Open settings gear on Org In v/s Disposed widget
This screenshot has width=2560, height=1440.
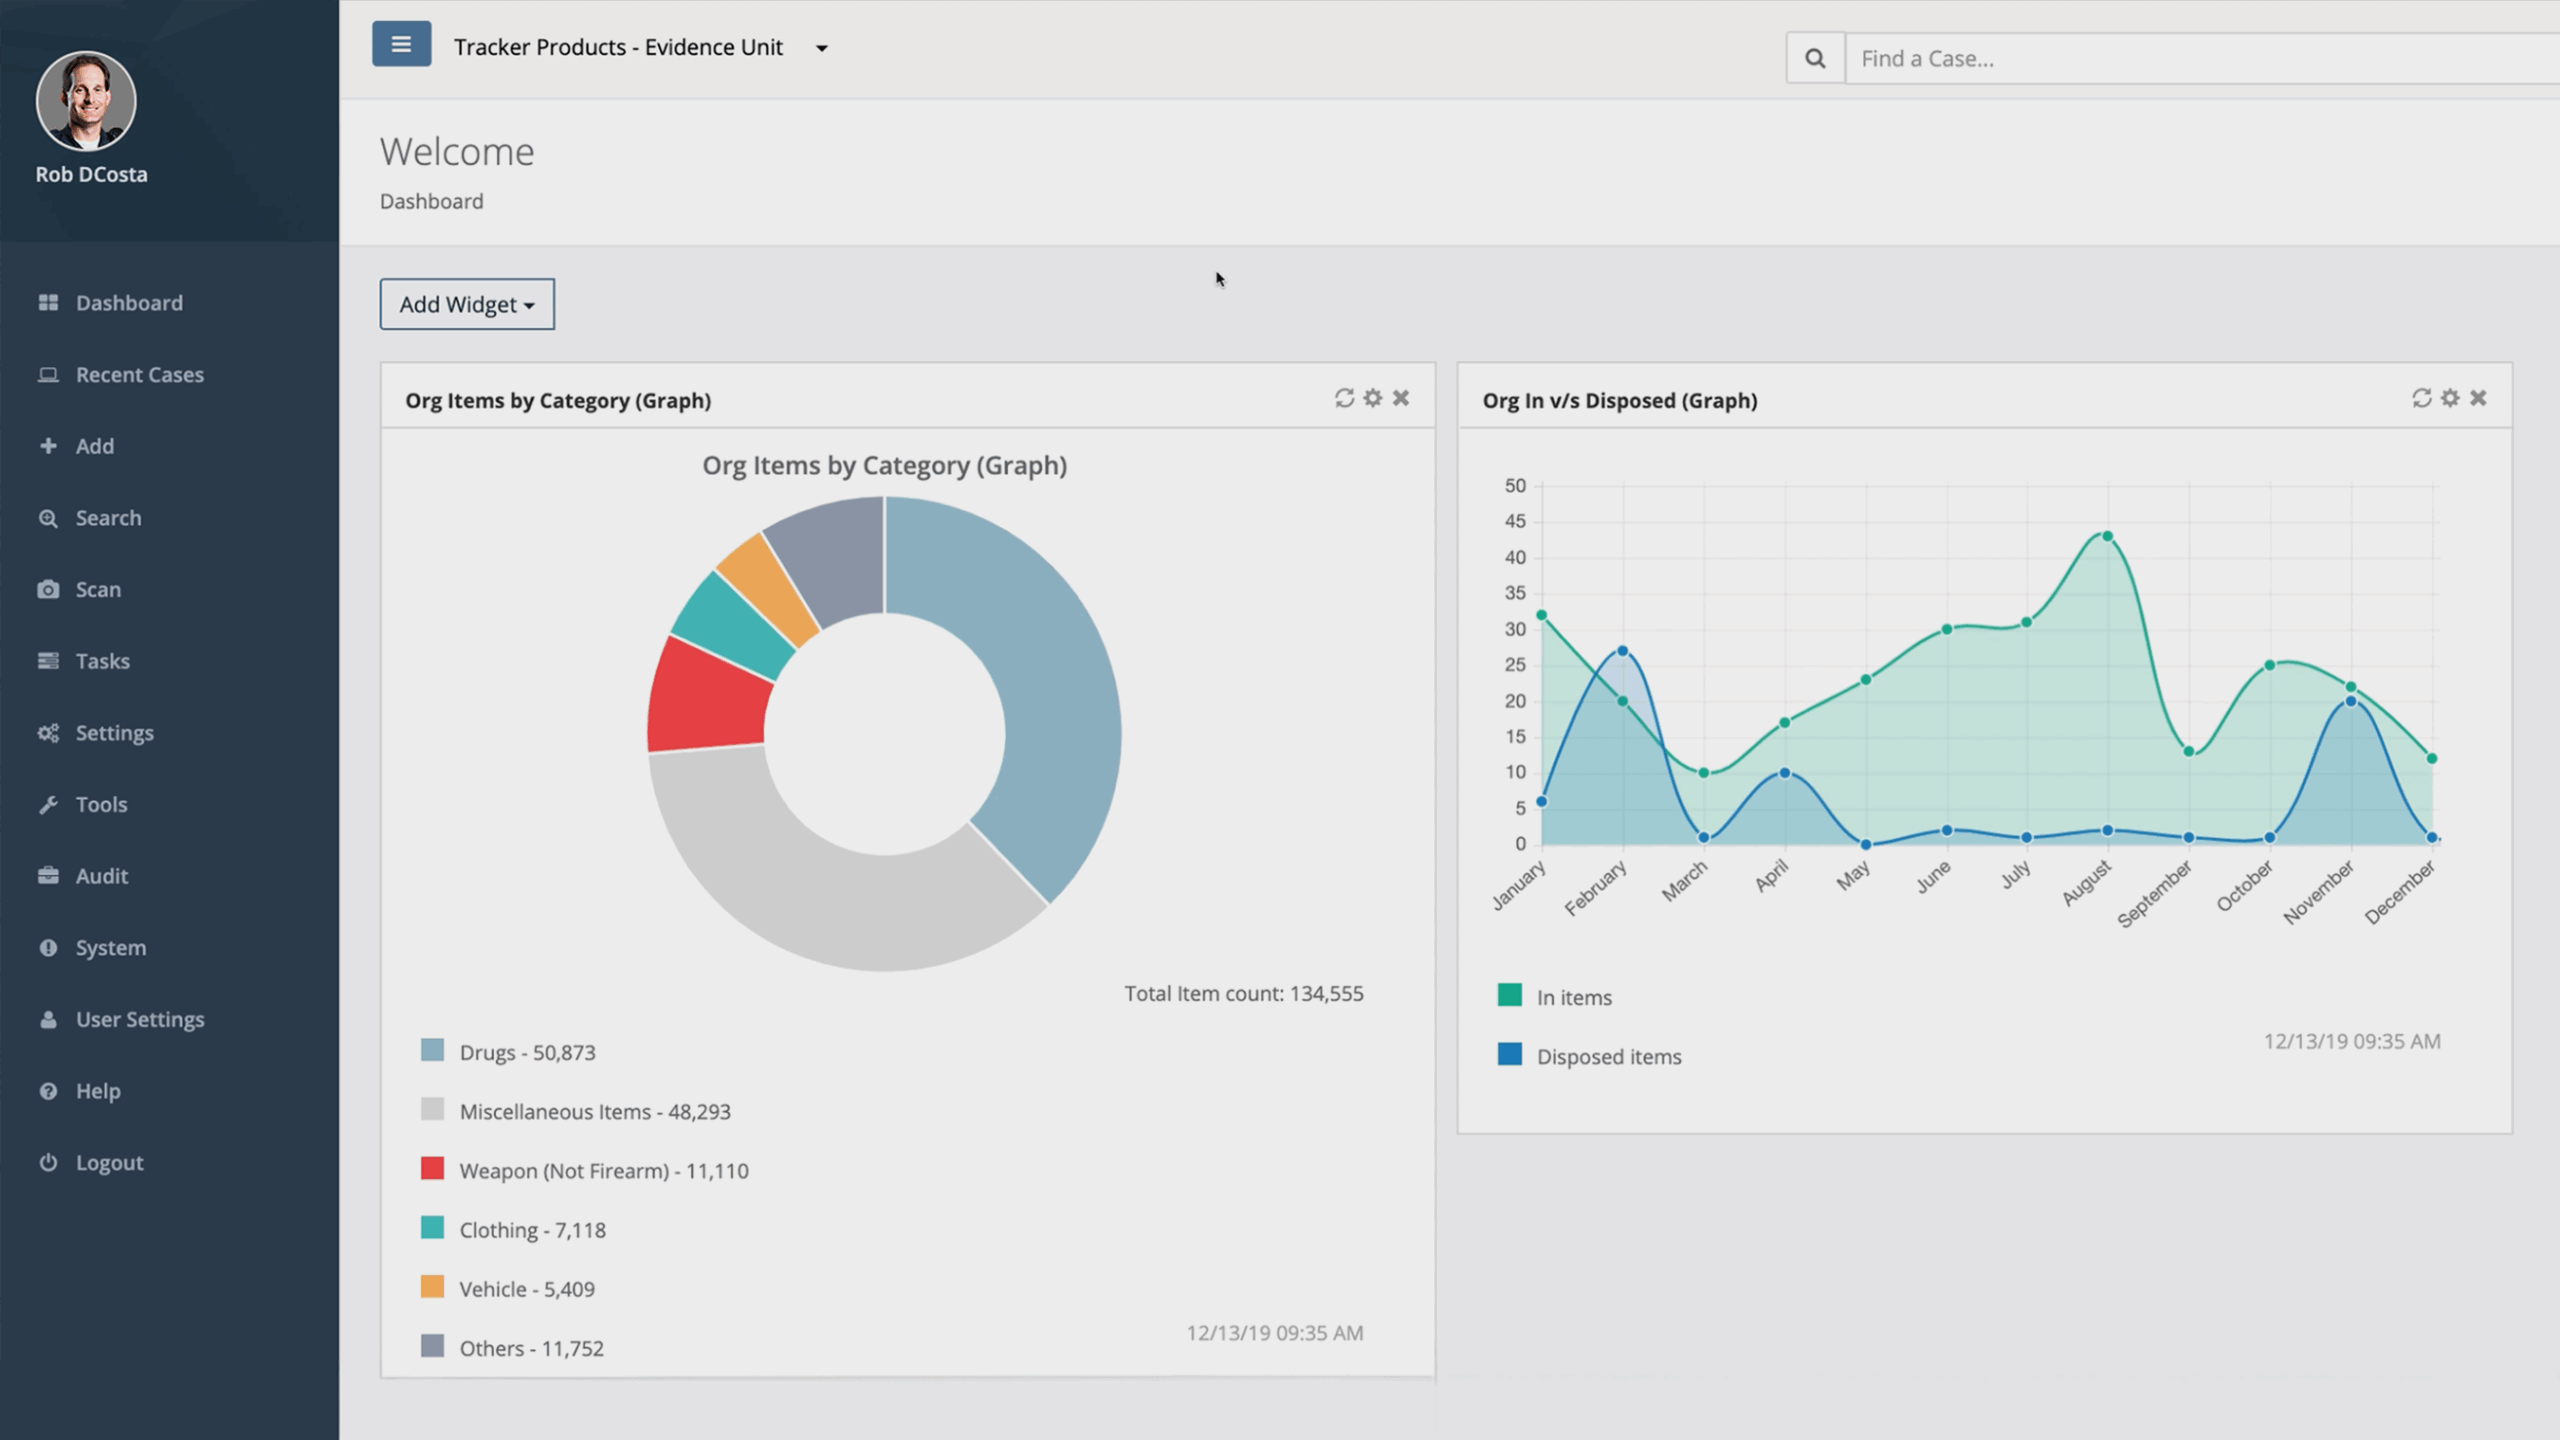point(2448,397)
